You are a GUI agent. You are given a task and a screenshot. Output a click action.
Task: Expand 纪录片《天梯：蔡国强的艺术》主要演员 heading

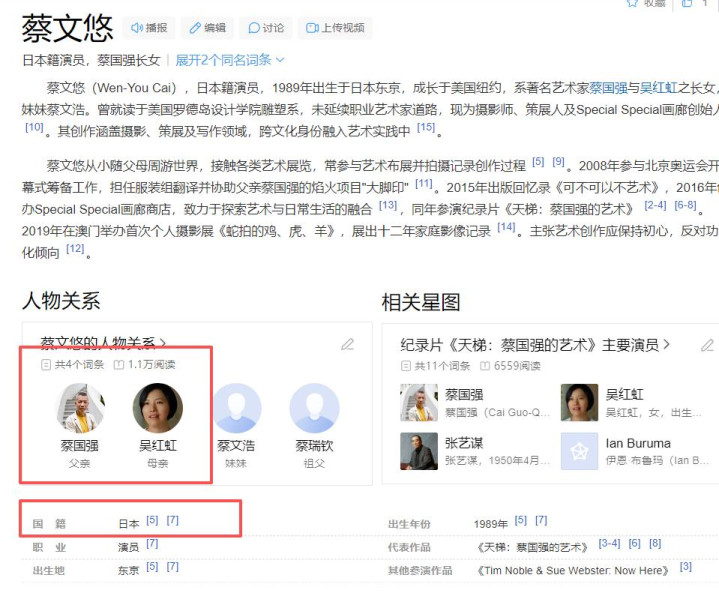(535, 345)
